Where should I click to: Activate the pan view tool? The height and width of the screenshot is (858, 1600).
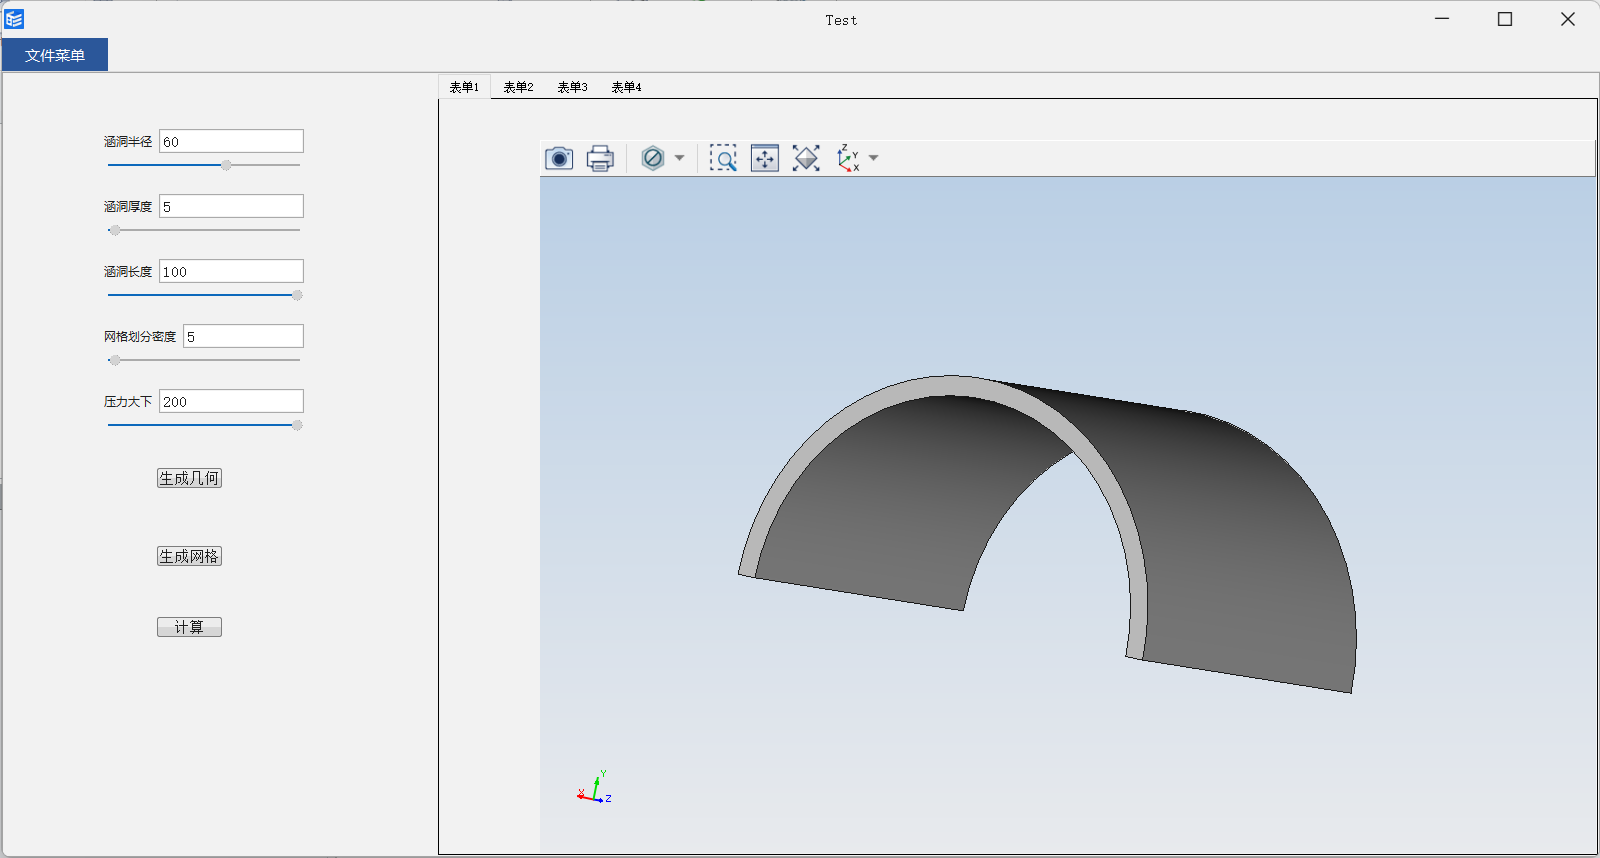(765, 158)
